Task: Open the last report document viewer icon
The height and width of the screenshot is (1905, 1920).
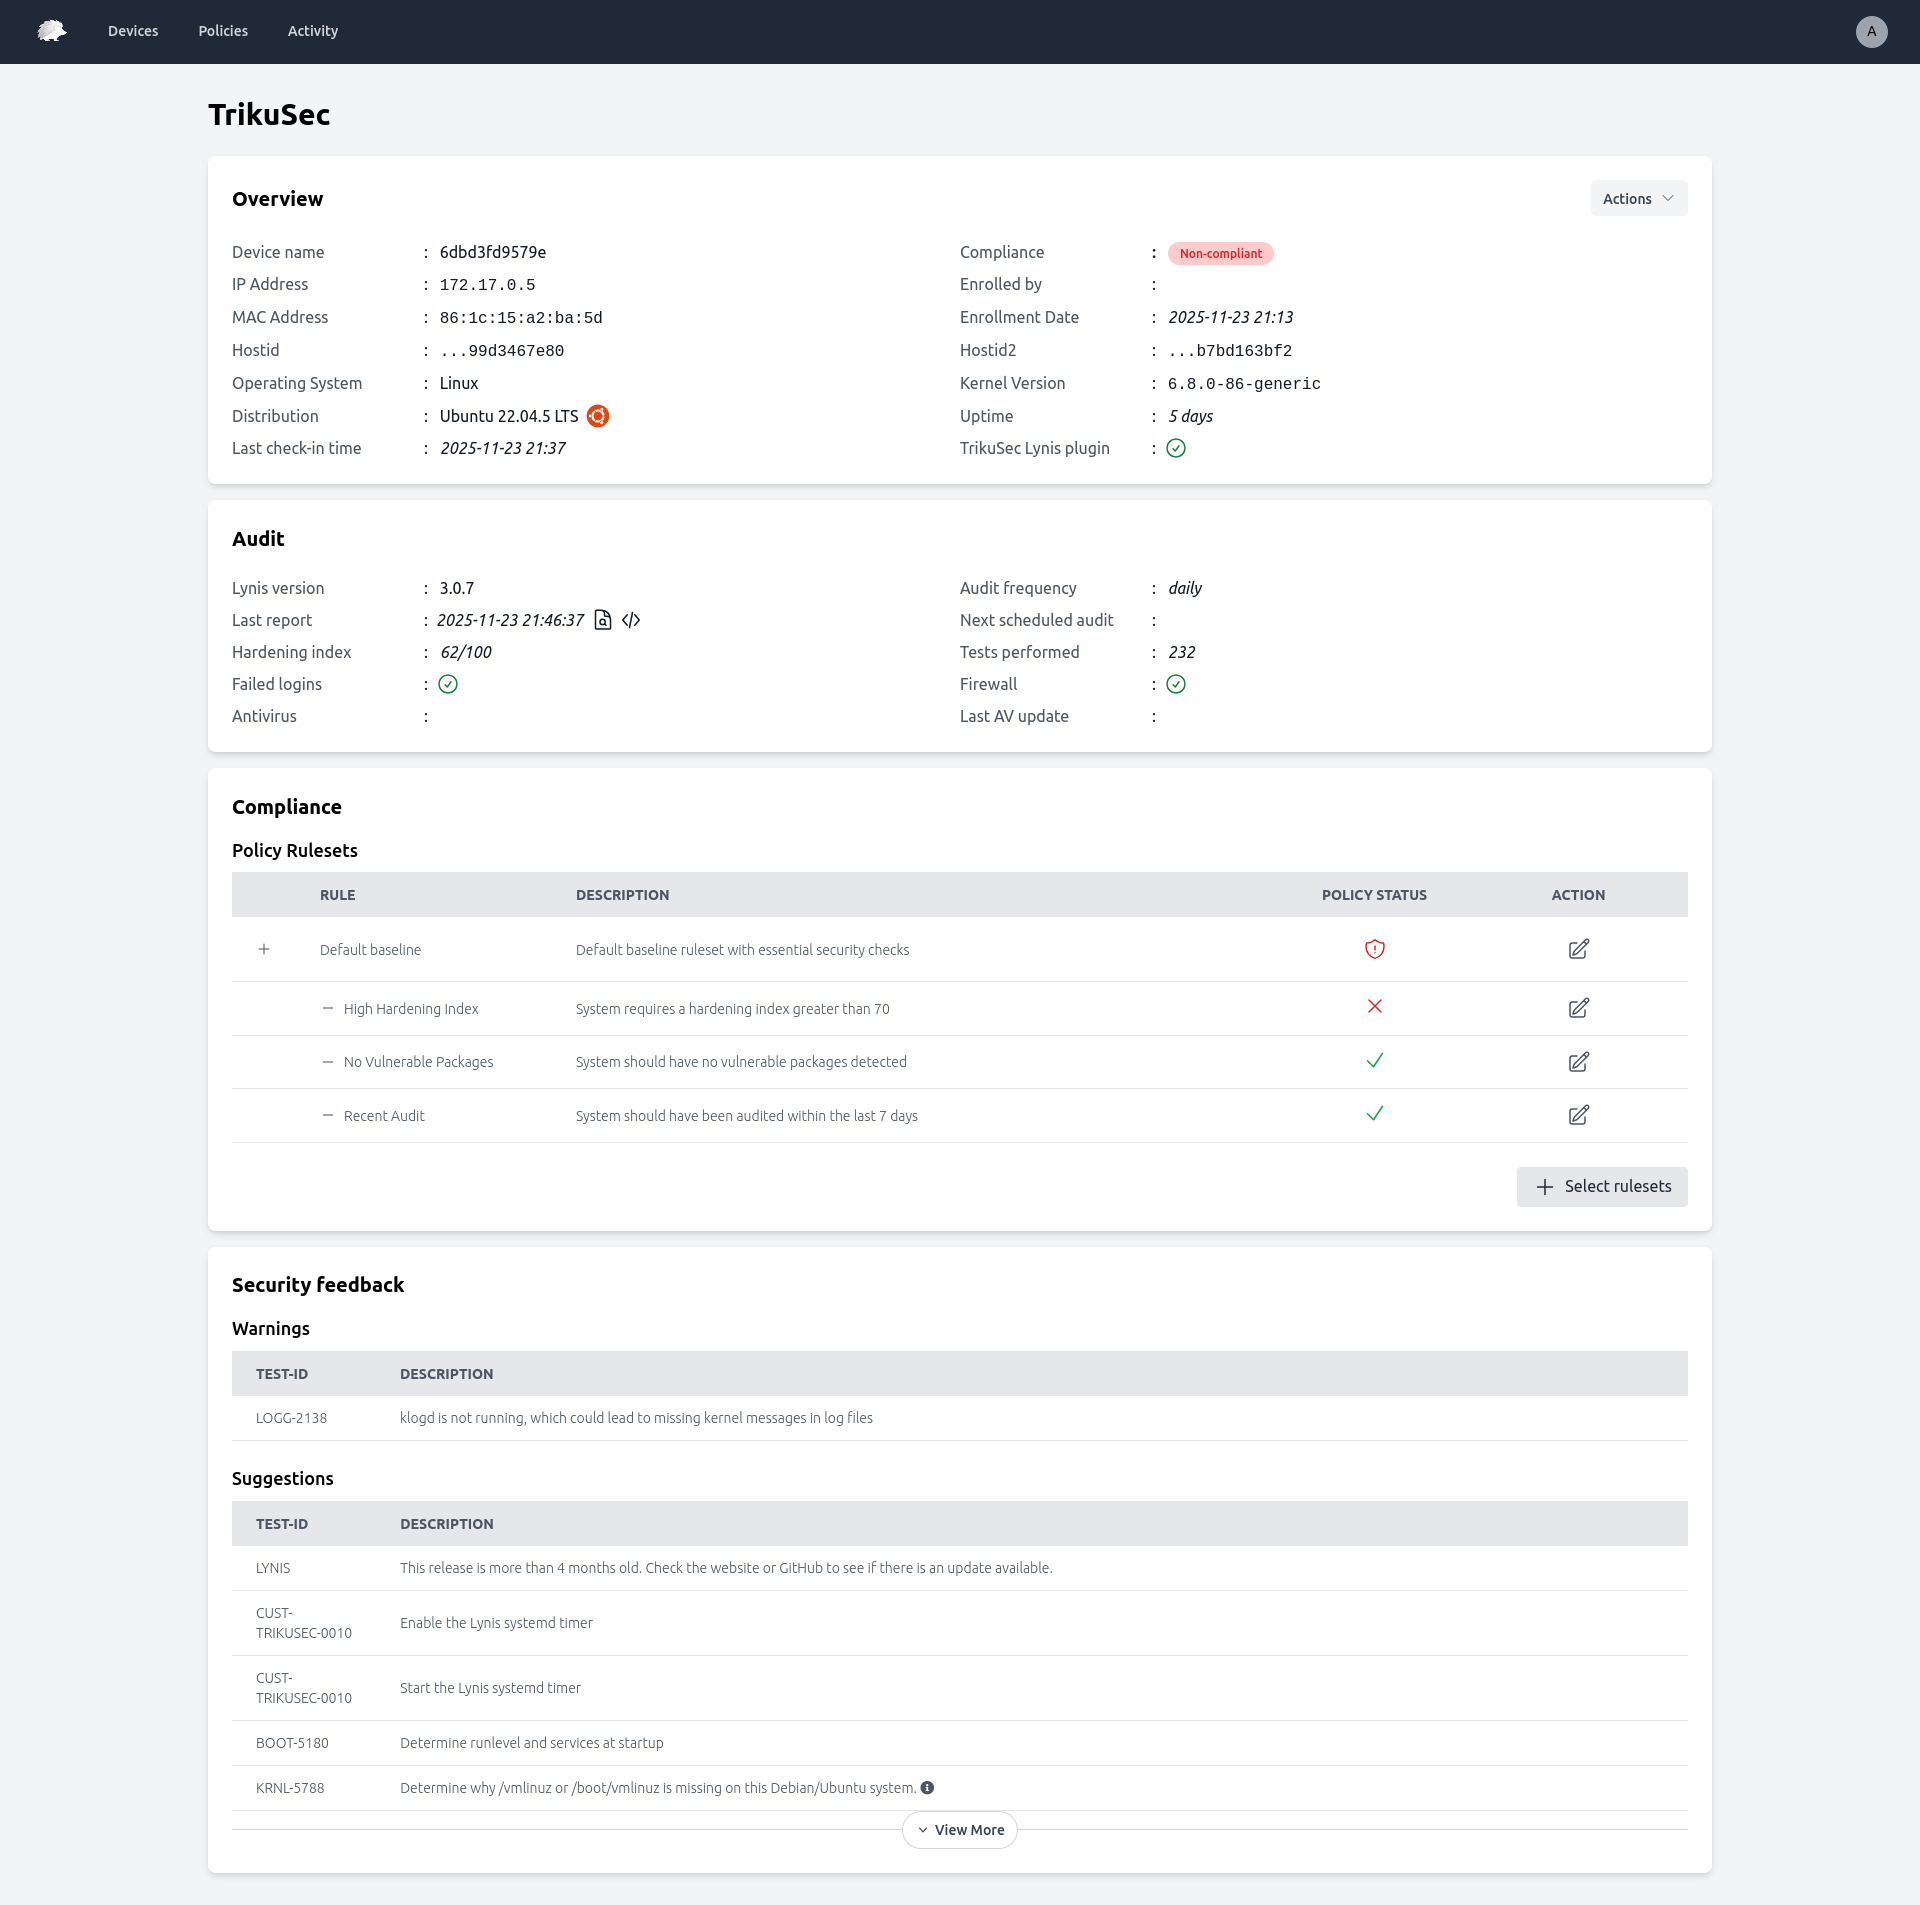Action: point(602,620)
